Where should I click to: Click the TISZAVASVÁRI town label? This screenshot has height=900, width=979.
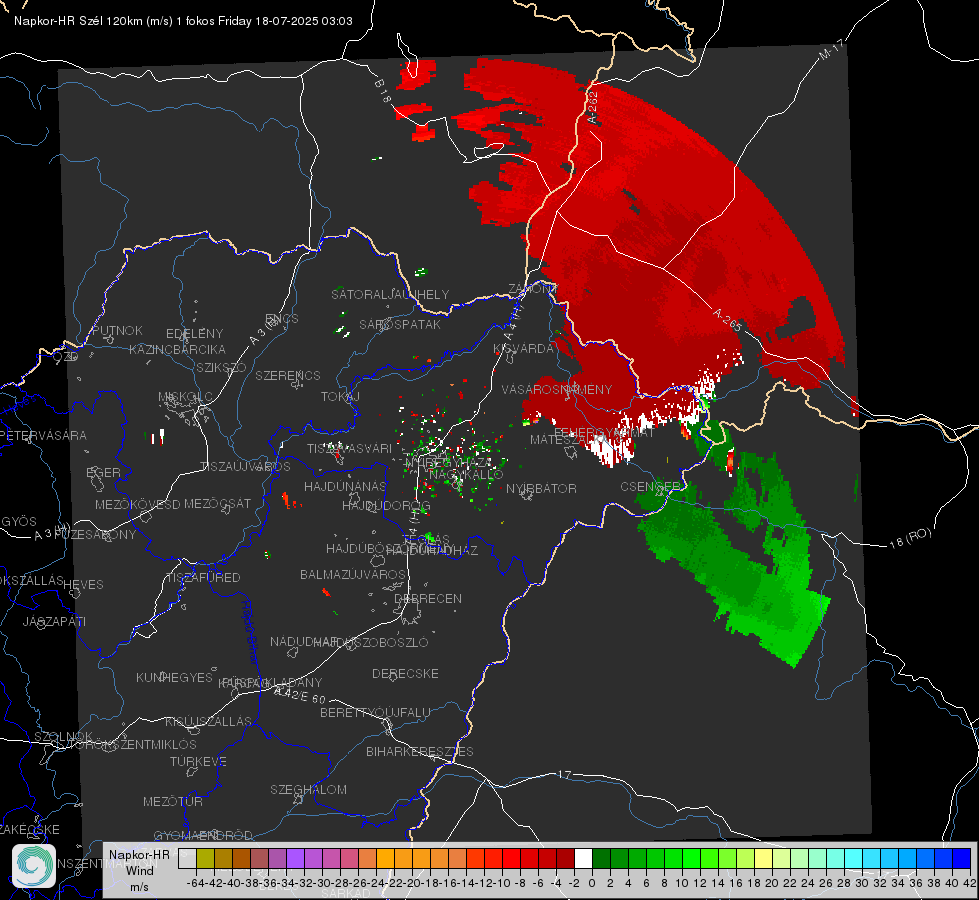coord(350,448)
